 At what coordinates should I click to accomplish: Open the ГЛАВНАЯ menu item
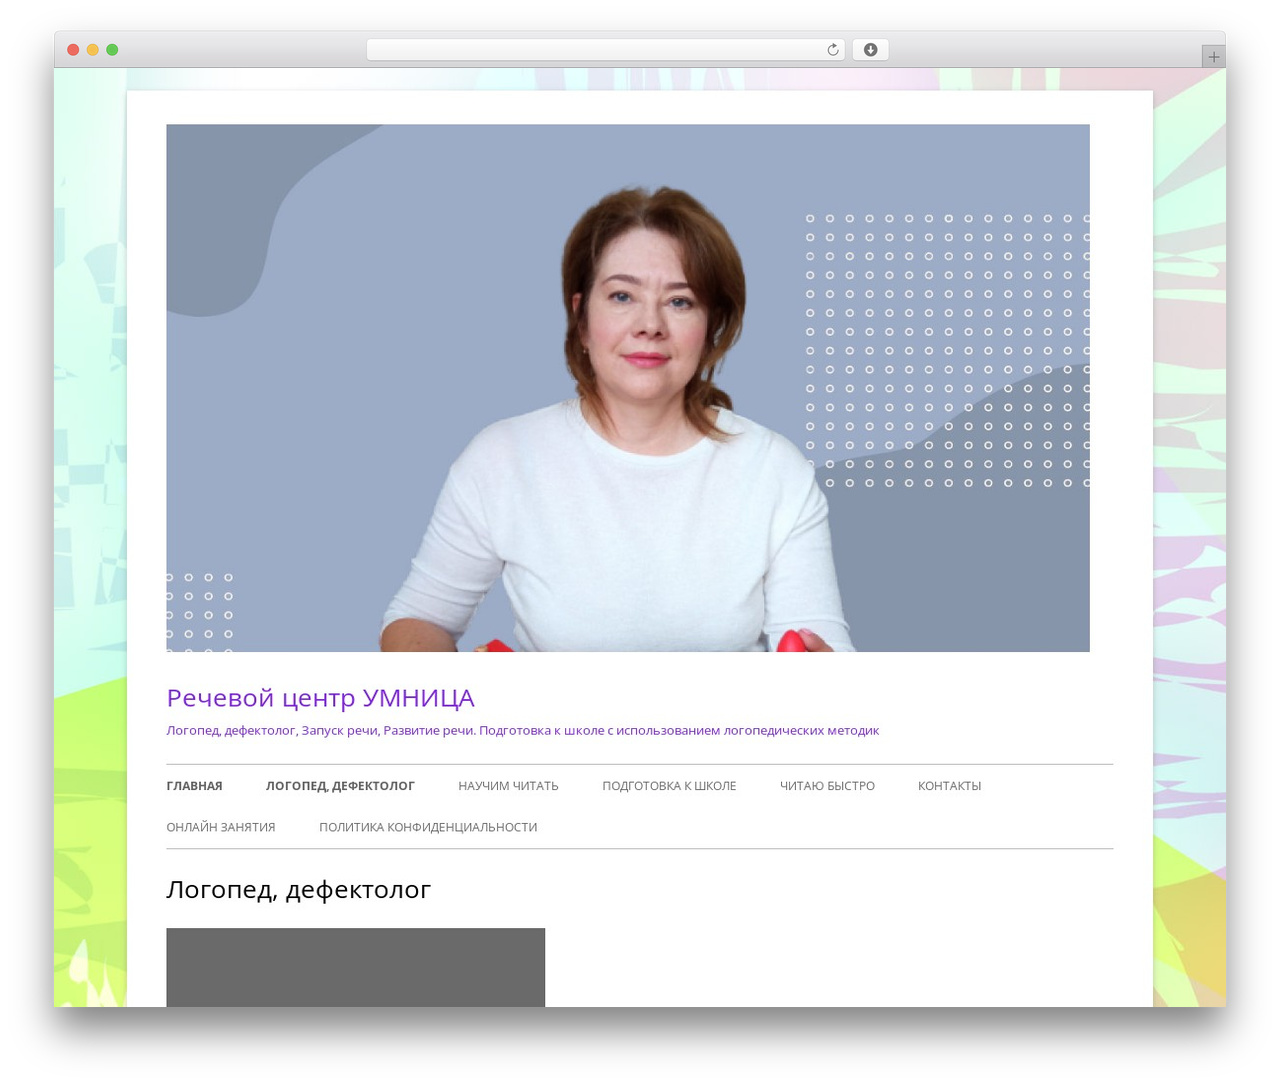coord(194,786)
